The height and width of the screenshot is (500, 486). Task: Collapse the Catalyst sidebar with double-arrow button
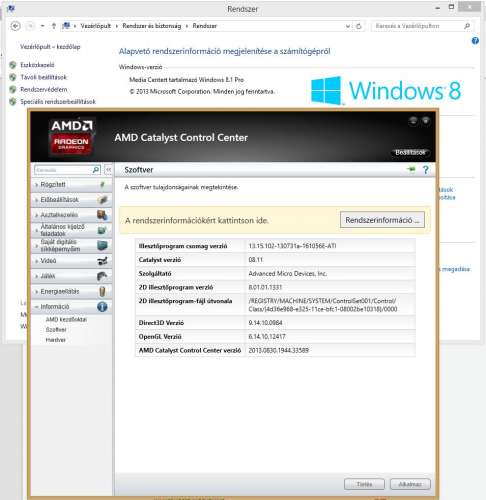(x=108, y=170)
